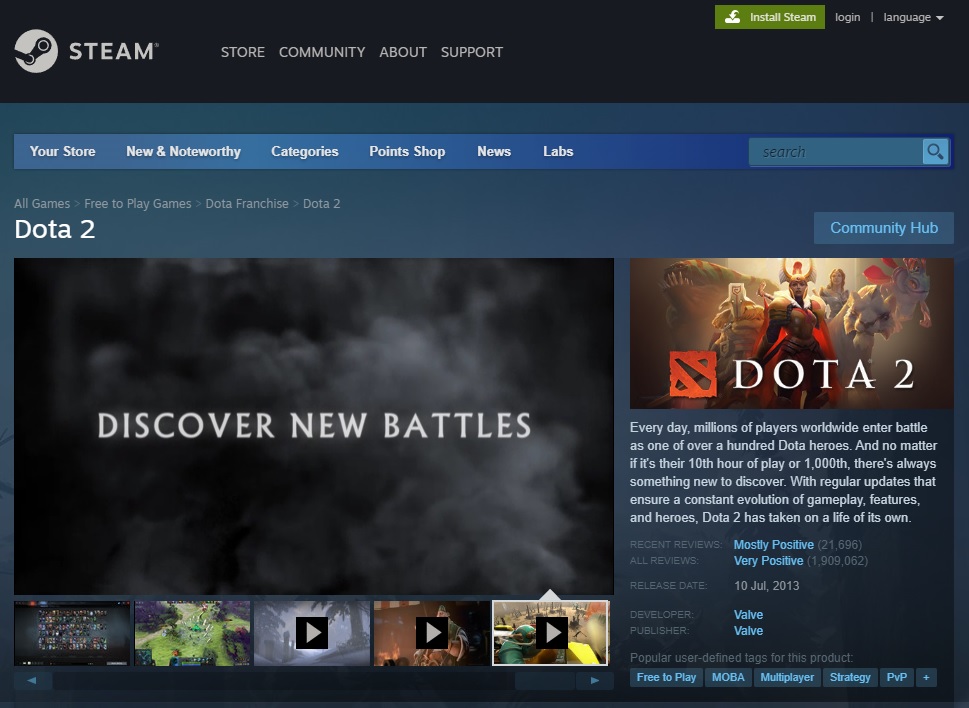
Task: Select the MOBA tag
Action: 728,677
